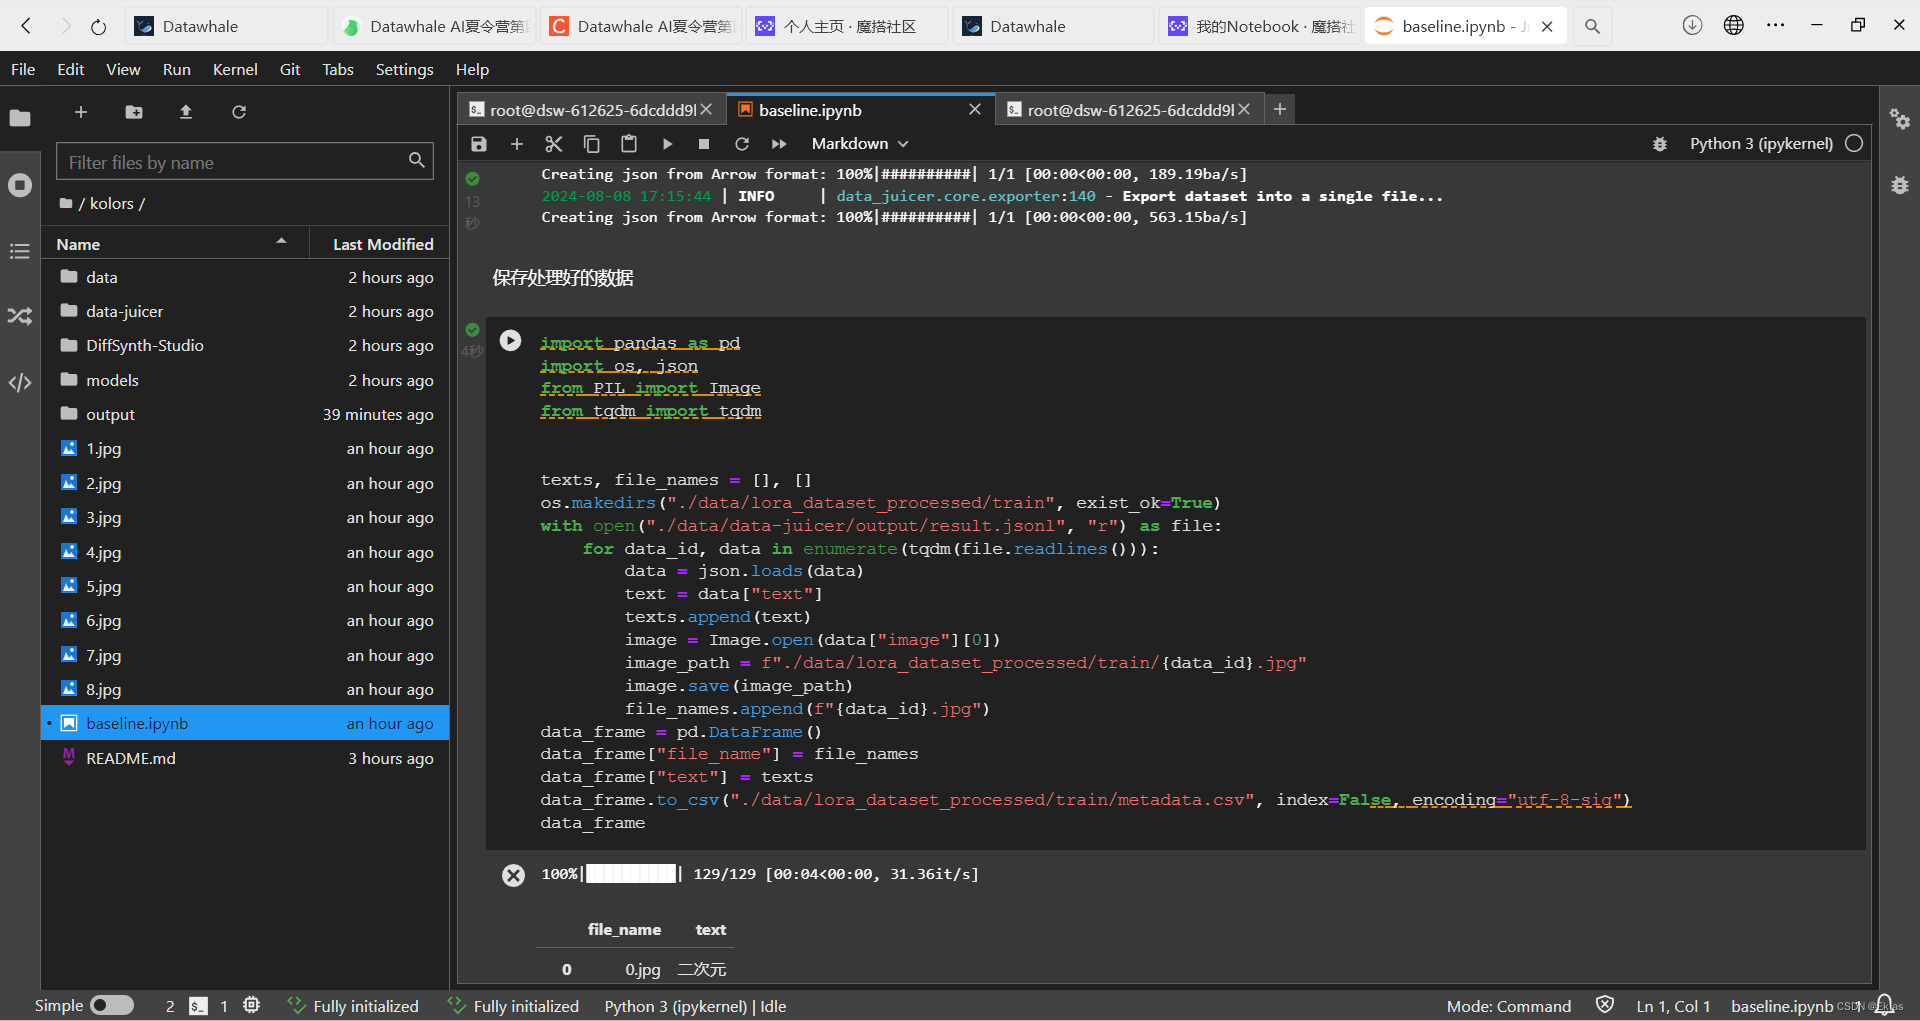Save the notebook with disk icon
Image resolution: width=1920 pixels, height=1021 pixels.
pos(479,144)
